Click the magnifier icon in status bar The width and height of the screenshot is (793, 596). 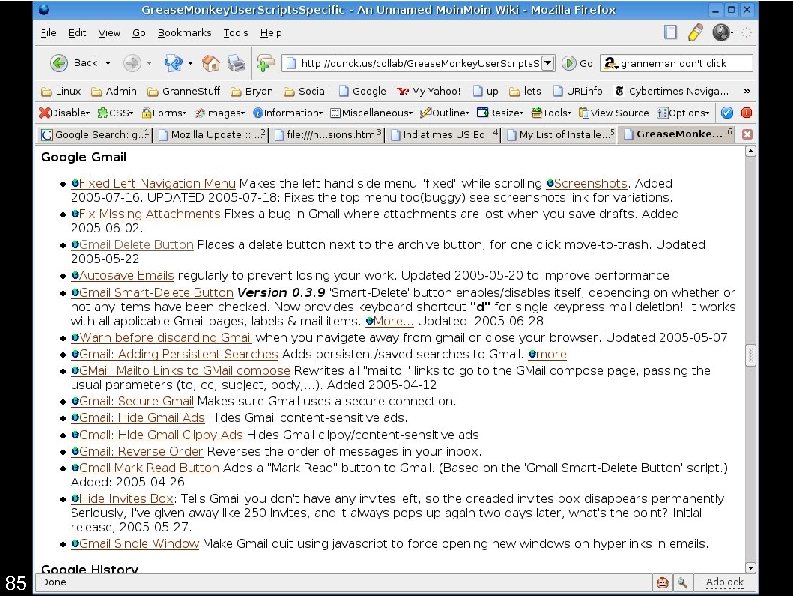point(683,582)
